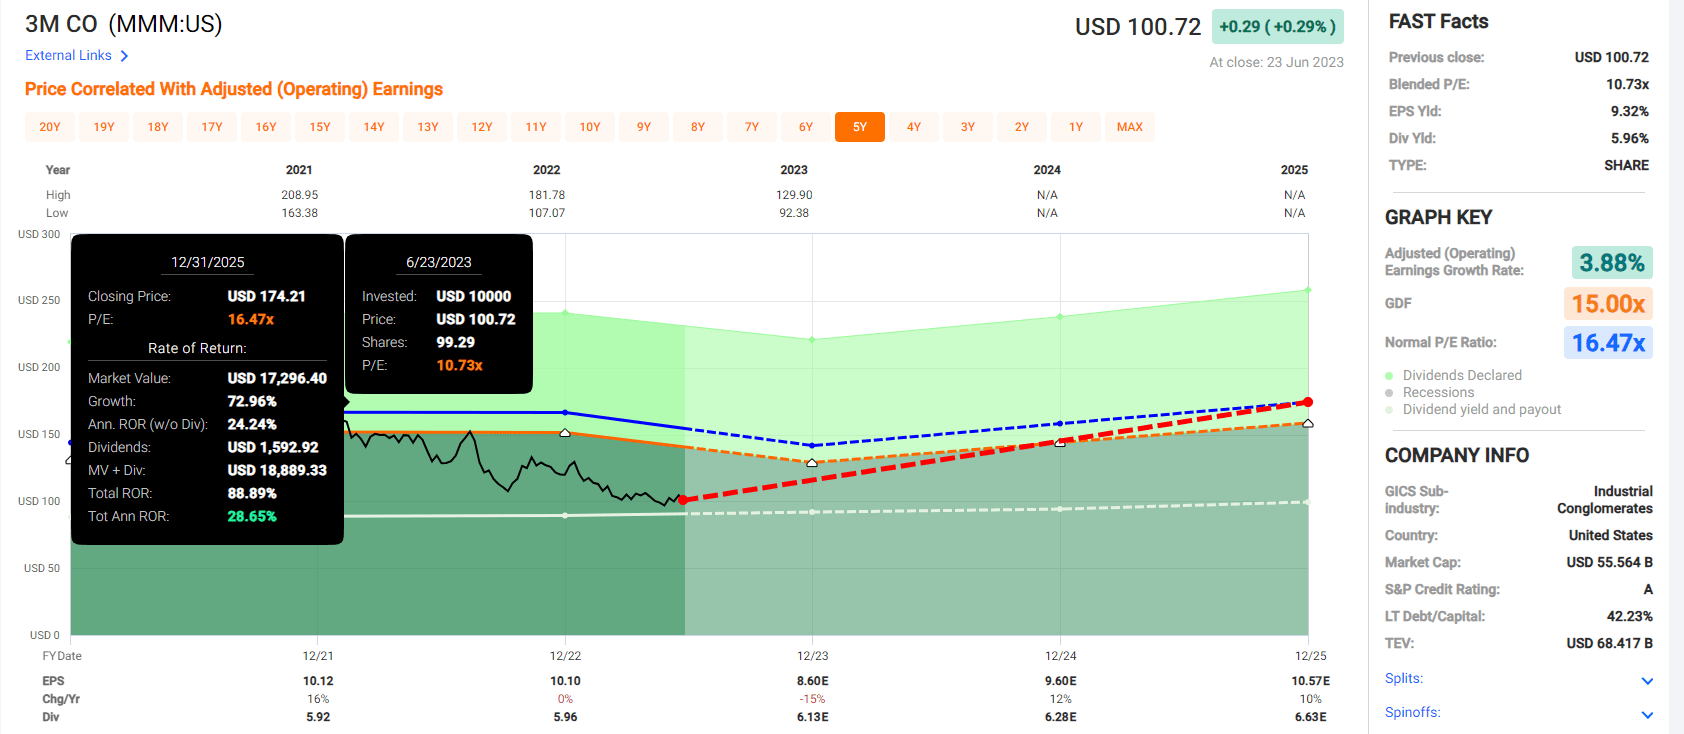Click the white dividend line point at 12/22
The height and width of the screenshot is (734, 1684).
point(565,515)
